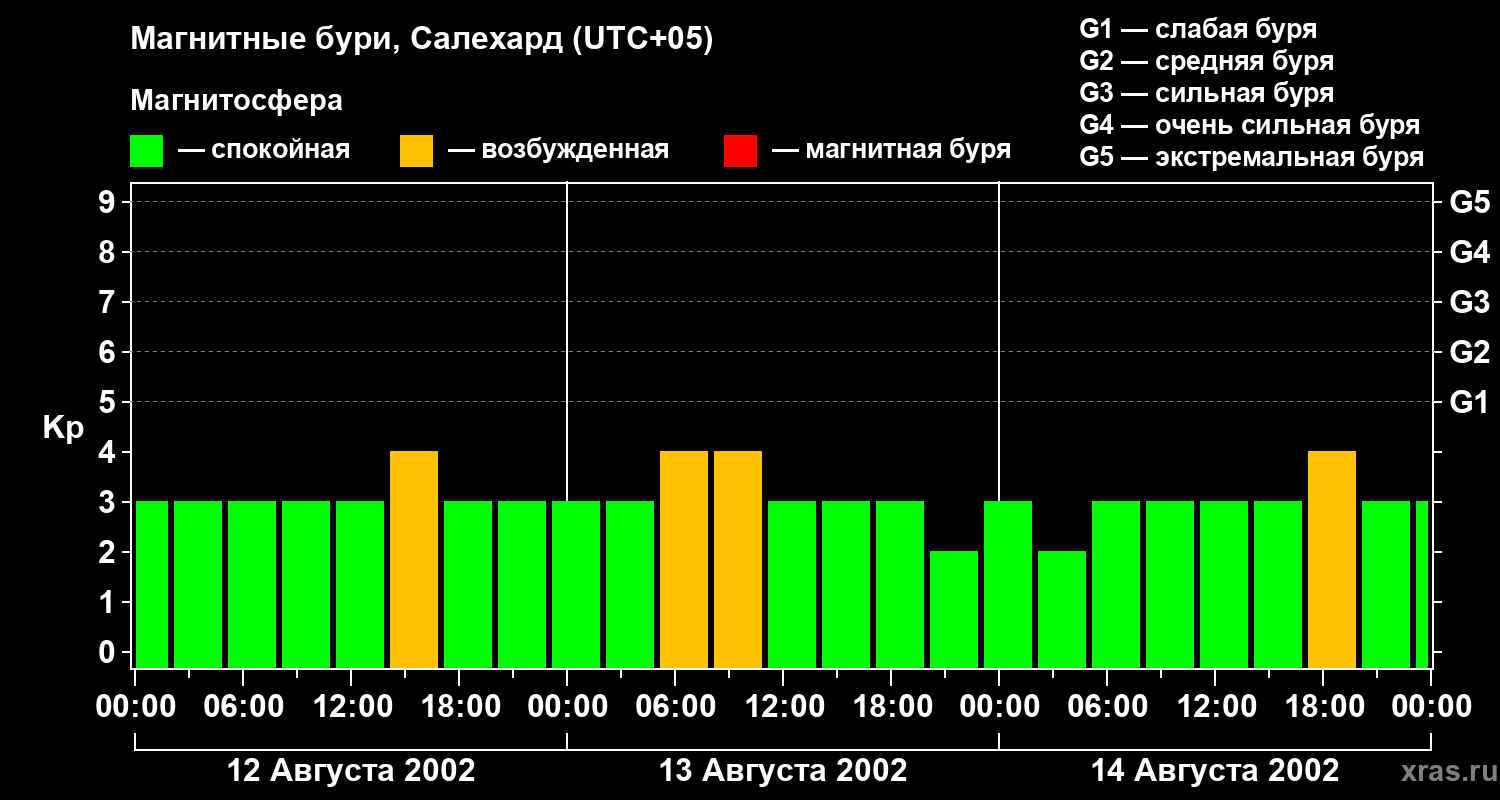Click the orange 'возбужденная' legend swatch
1500x800 pixels.
tap(416, 151)
